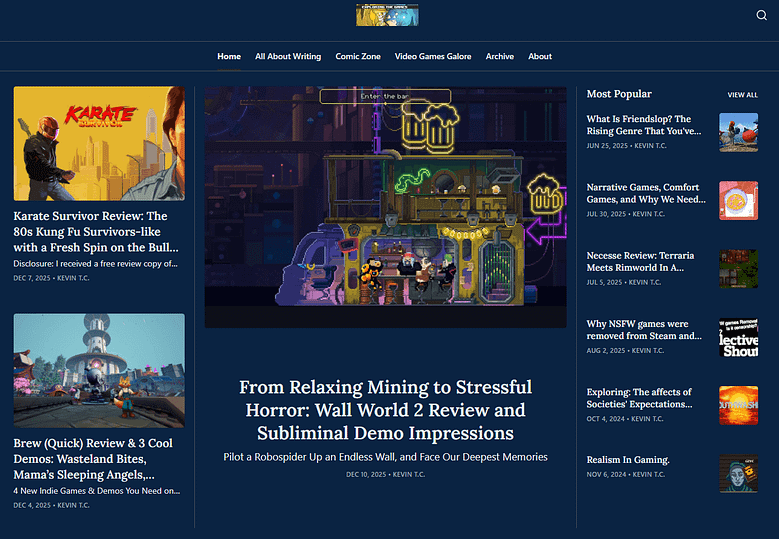779x539 pixels.
Task: Open What Is Friendslop article
Action: [x=644, y=125]
